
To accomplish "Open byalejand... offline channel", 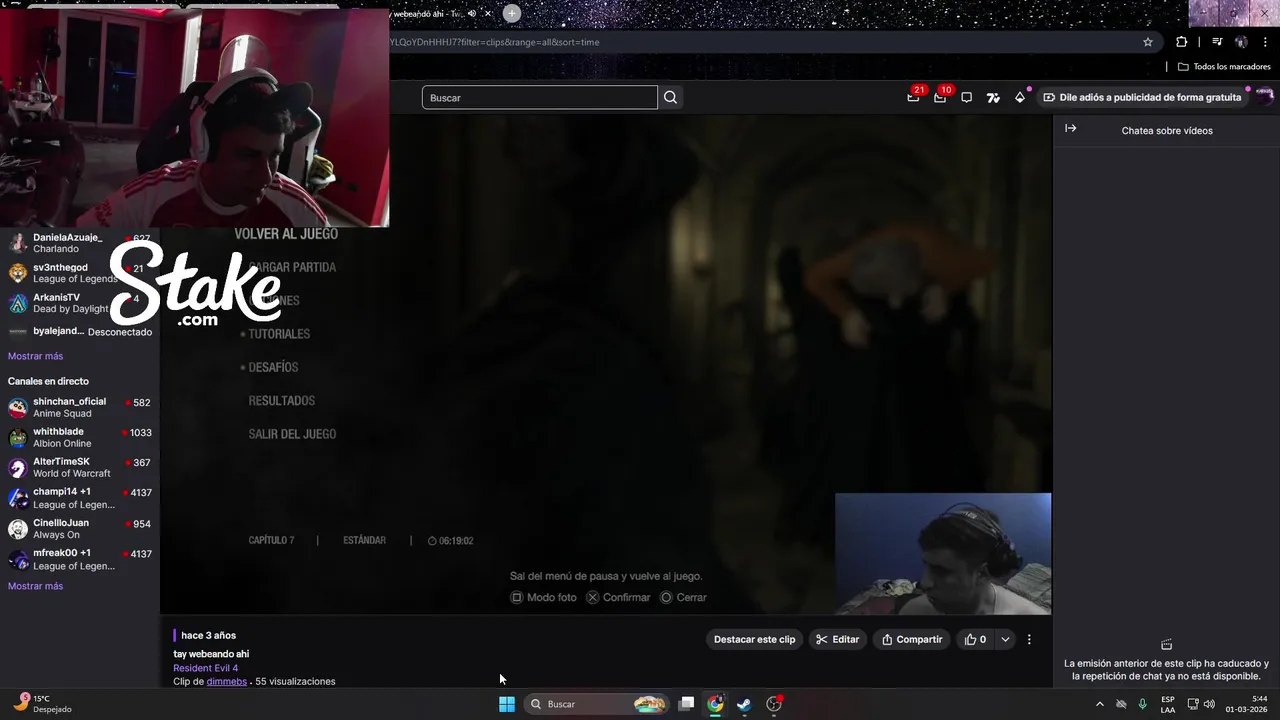I will [x=80, y=331].
